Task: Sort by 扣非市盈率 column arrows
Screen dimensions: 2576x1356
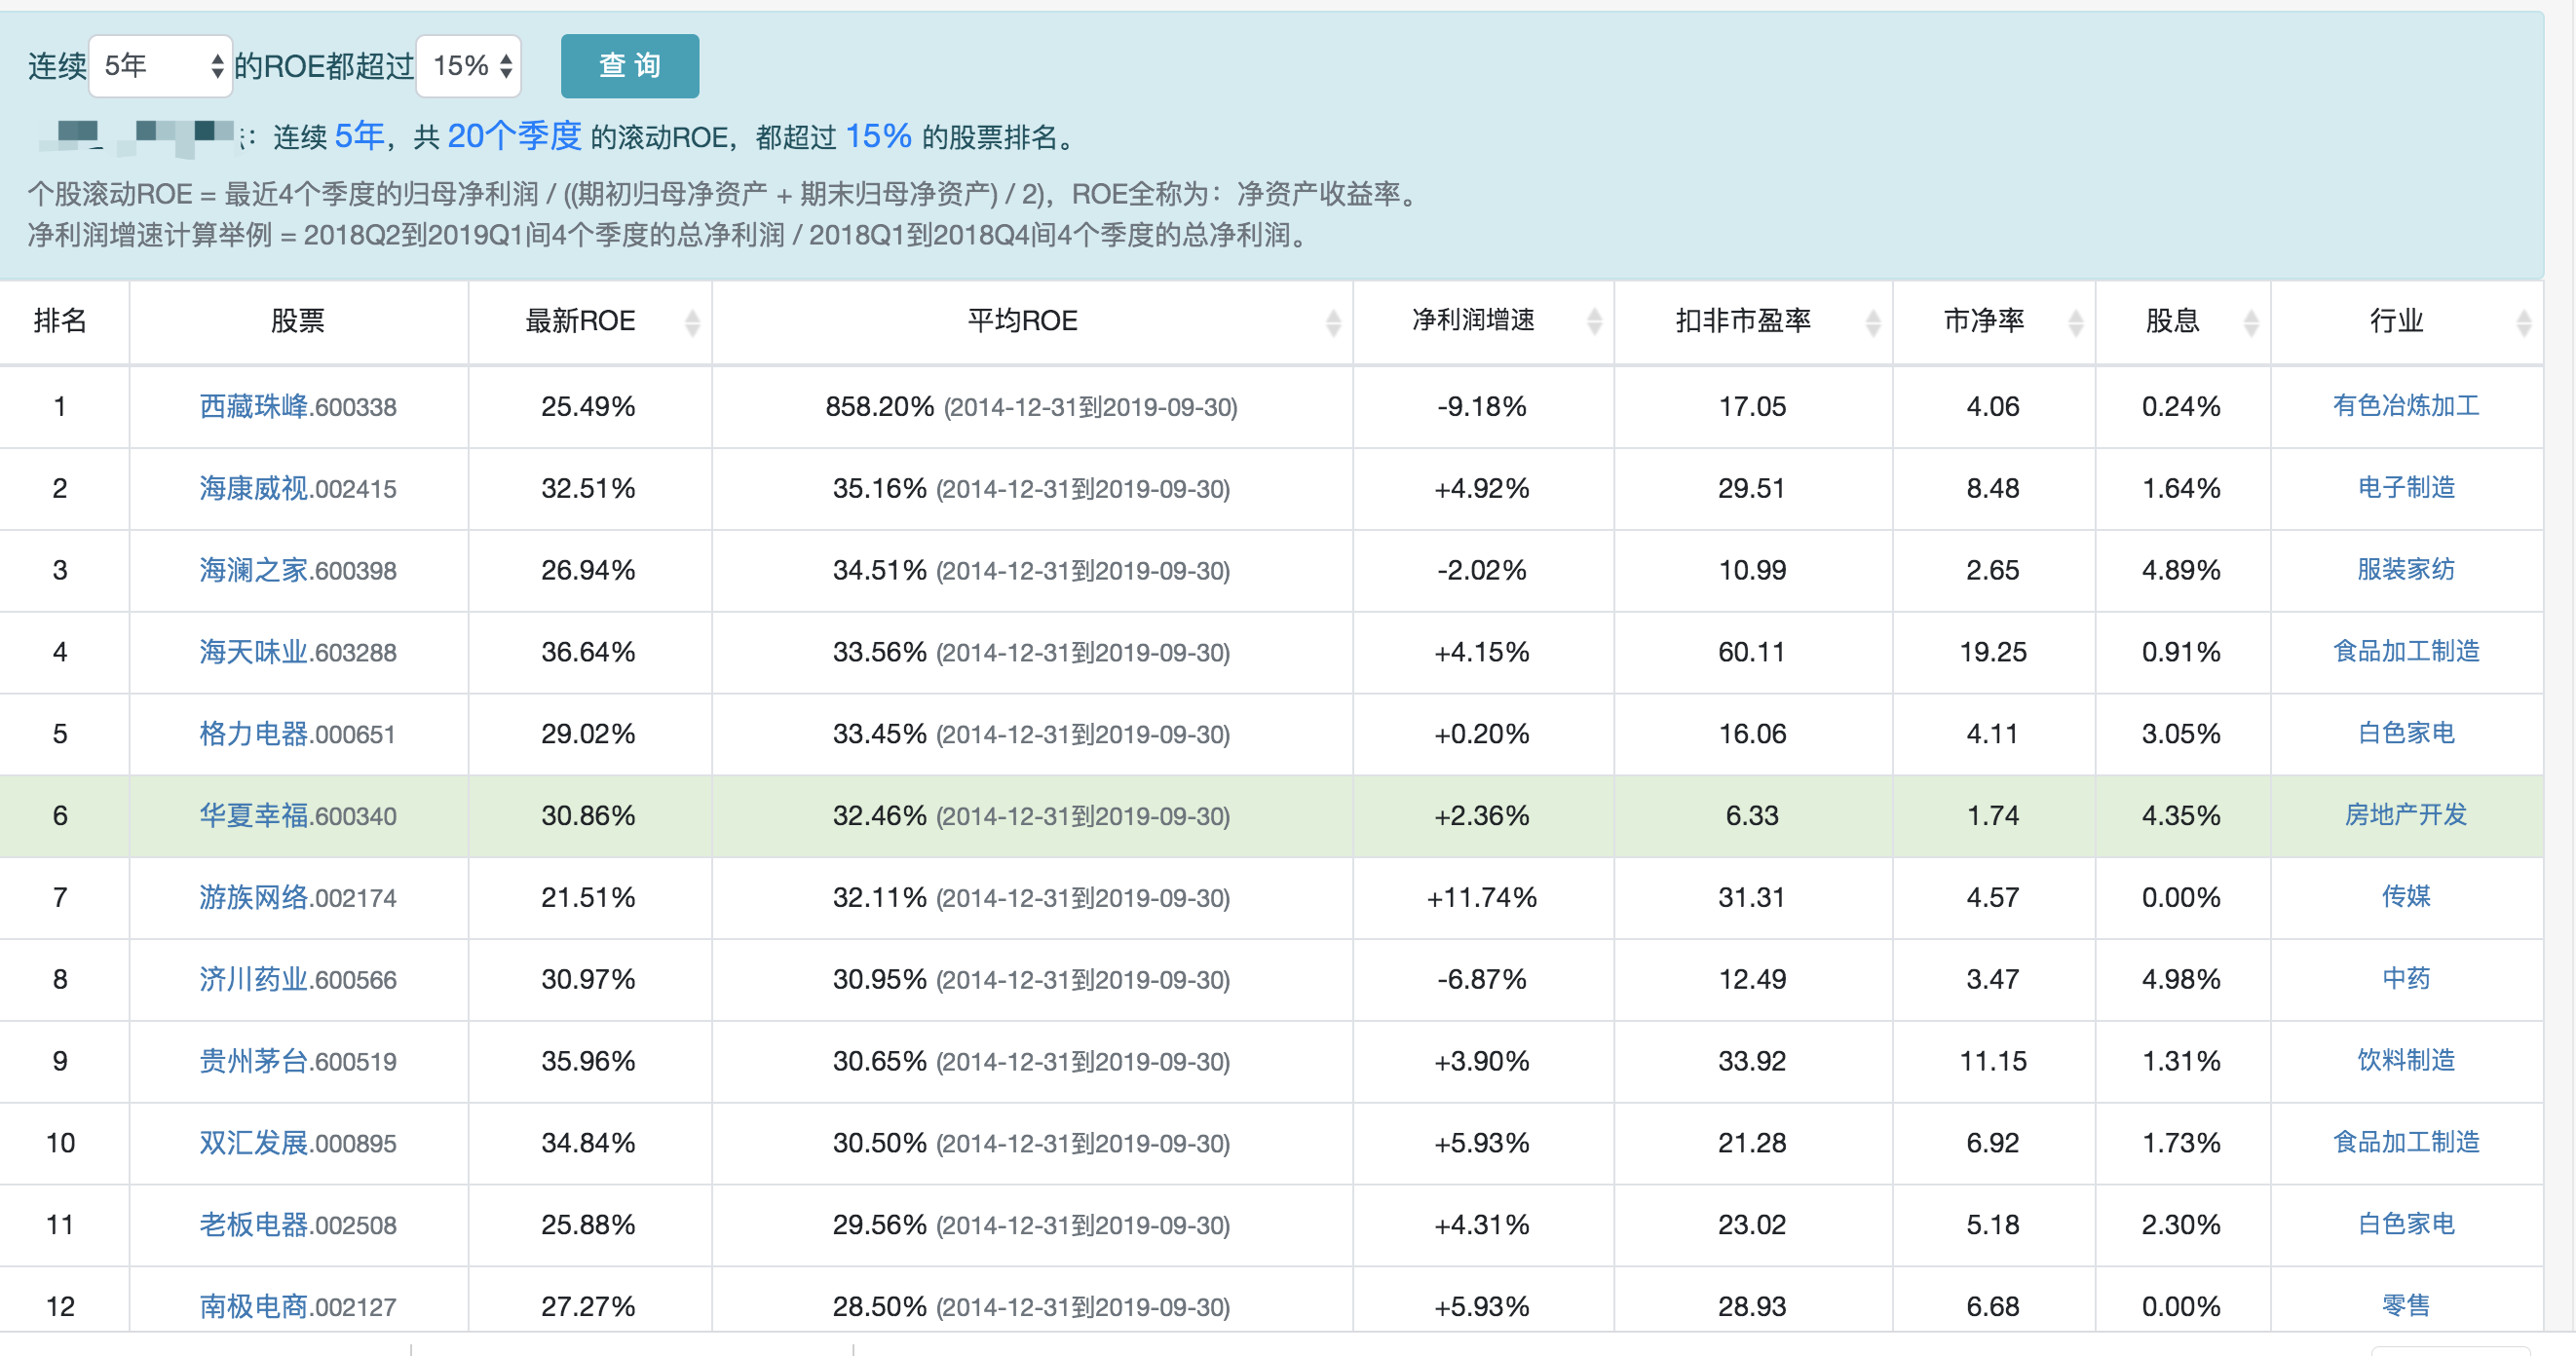Action: [x=1873, y=322]
